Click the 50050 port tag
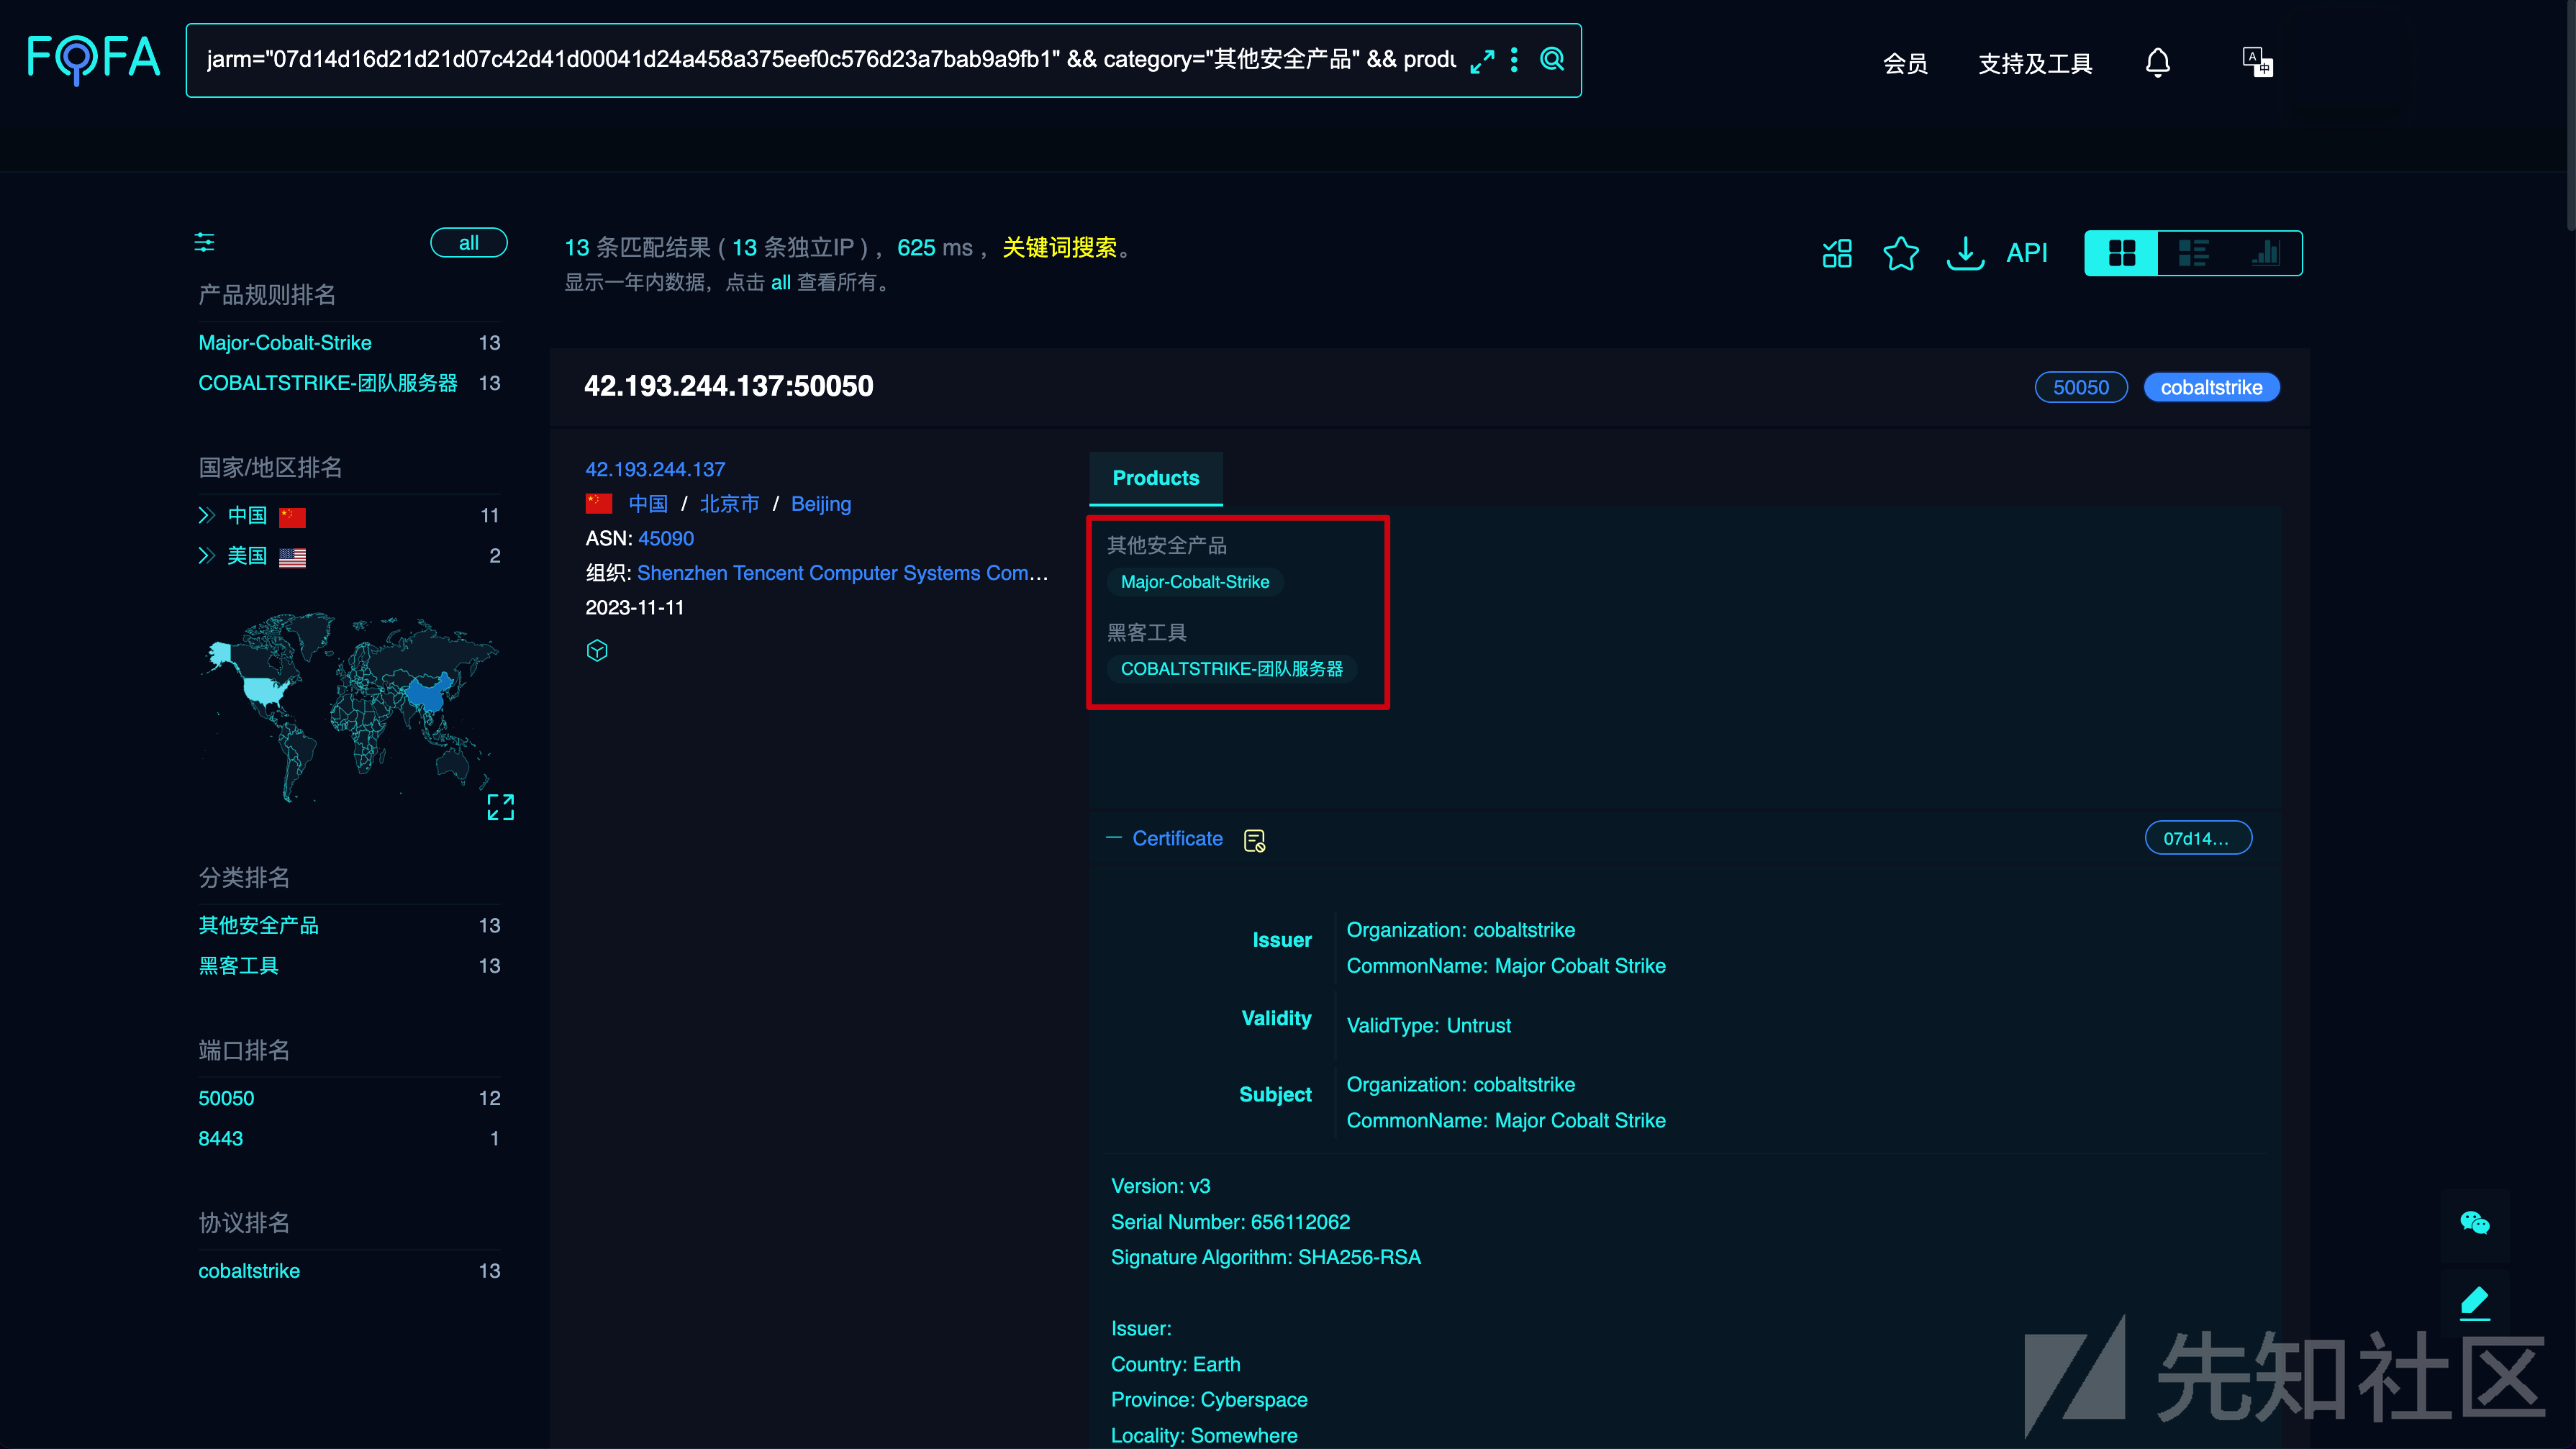2576x1449 pixels. coord(2081,388)
